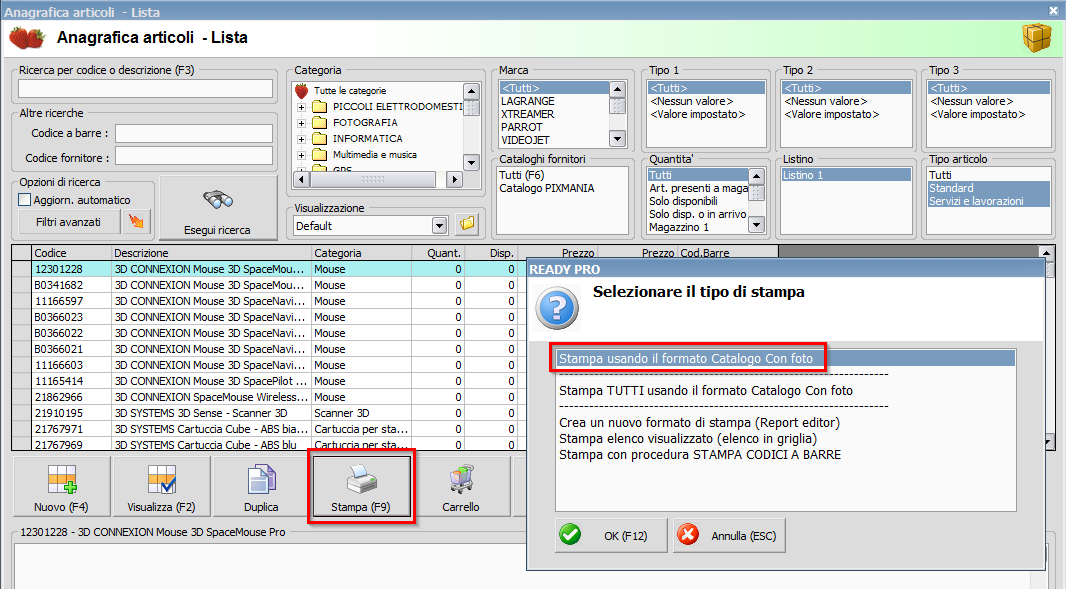Click the Marca list scroll-down arrow
The width and height of the screenshot is (1066, 589).
[x=617, y=139]
